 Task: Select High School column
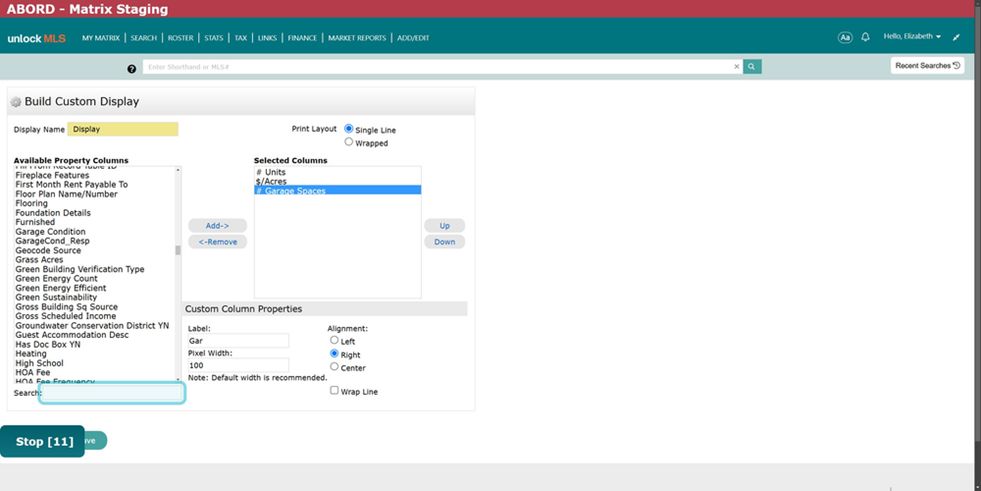(39, 363)
